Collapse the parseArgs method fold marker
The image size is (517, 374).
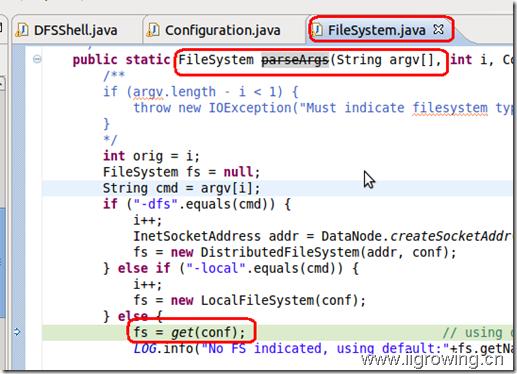click(x=37, y=60)
